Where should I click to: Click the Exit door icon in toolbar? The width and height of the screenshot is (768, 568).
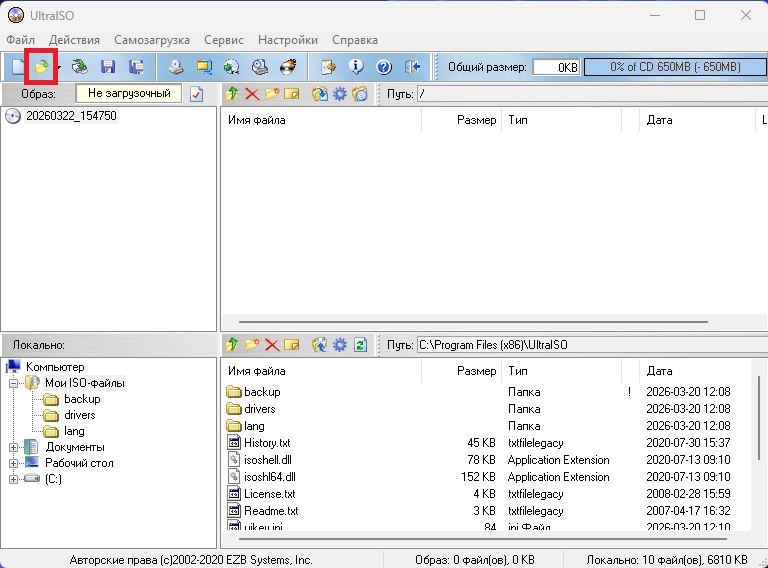(412, 67)
